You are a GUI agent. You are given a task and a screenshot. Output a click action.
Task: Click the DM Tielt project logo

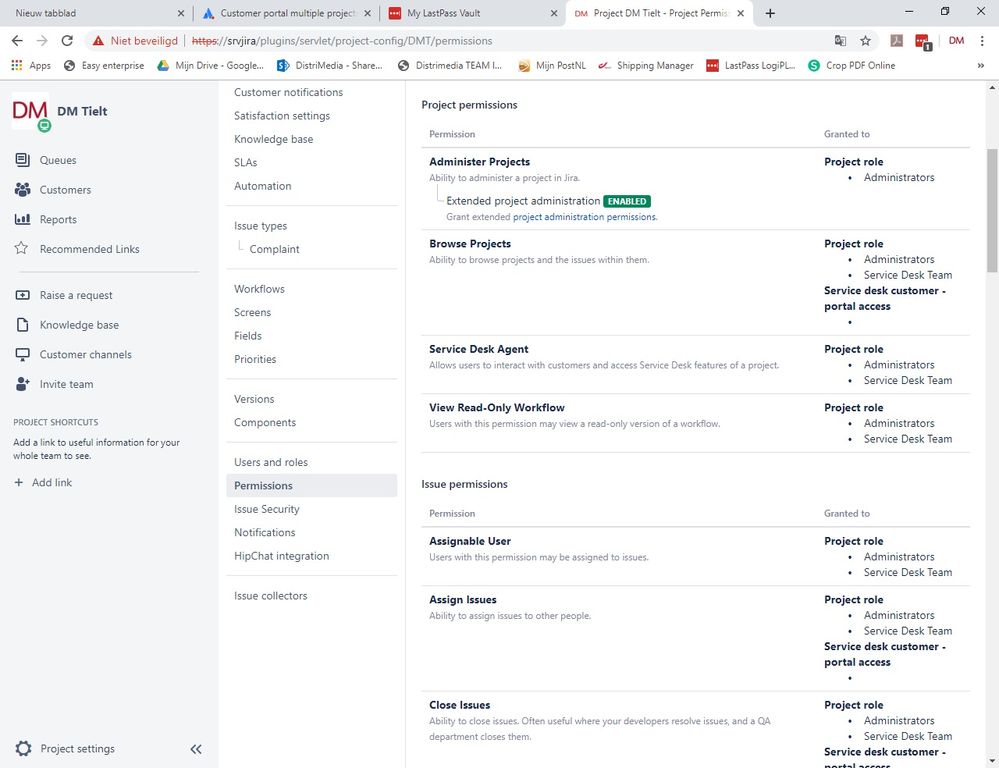tap(31, 111)
